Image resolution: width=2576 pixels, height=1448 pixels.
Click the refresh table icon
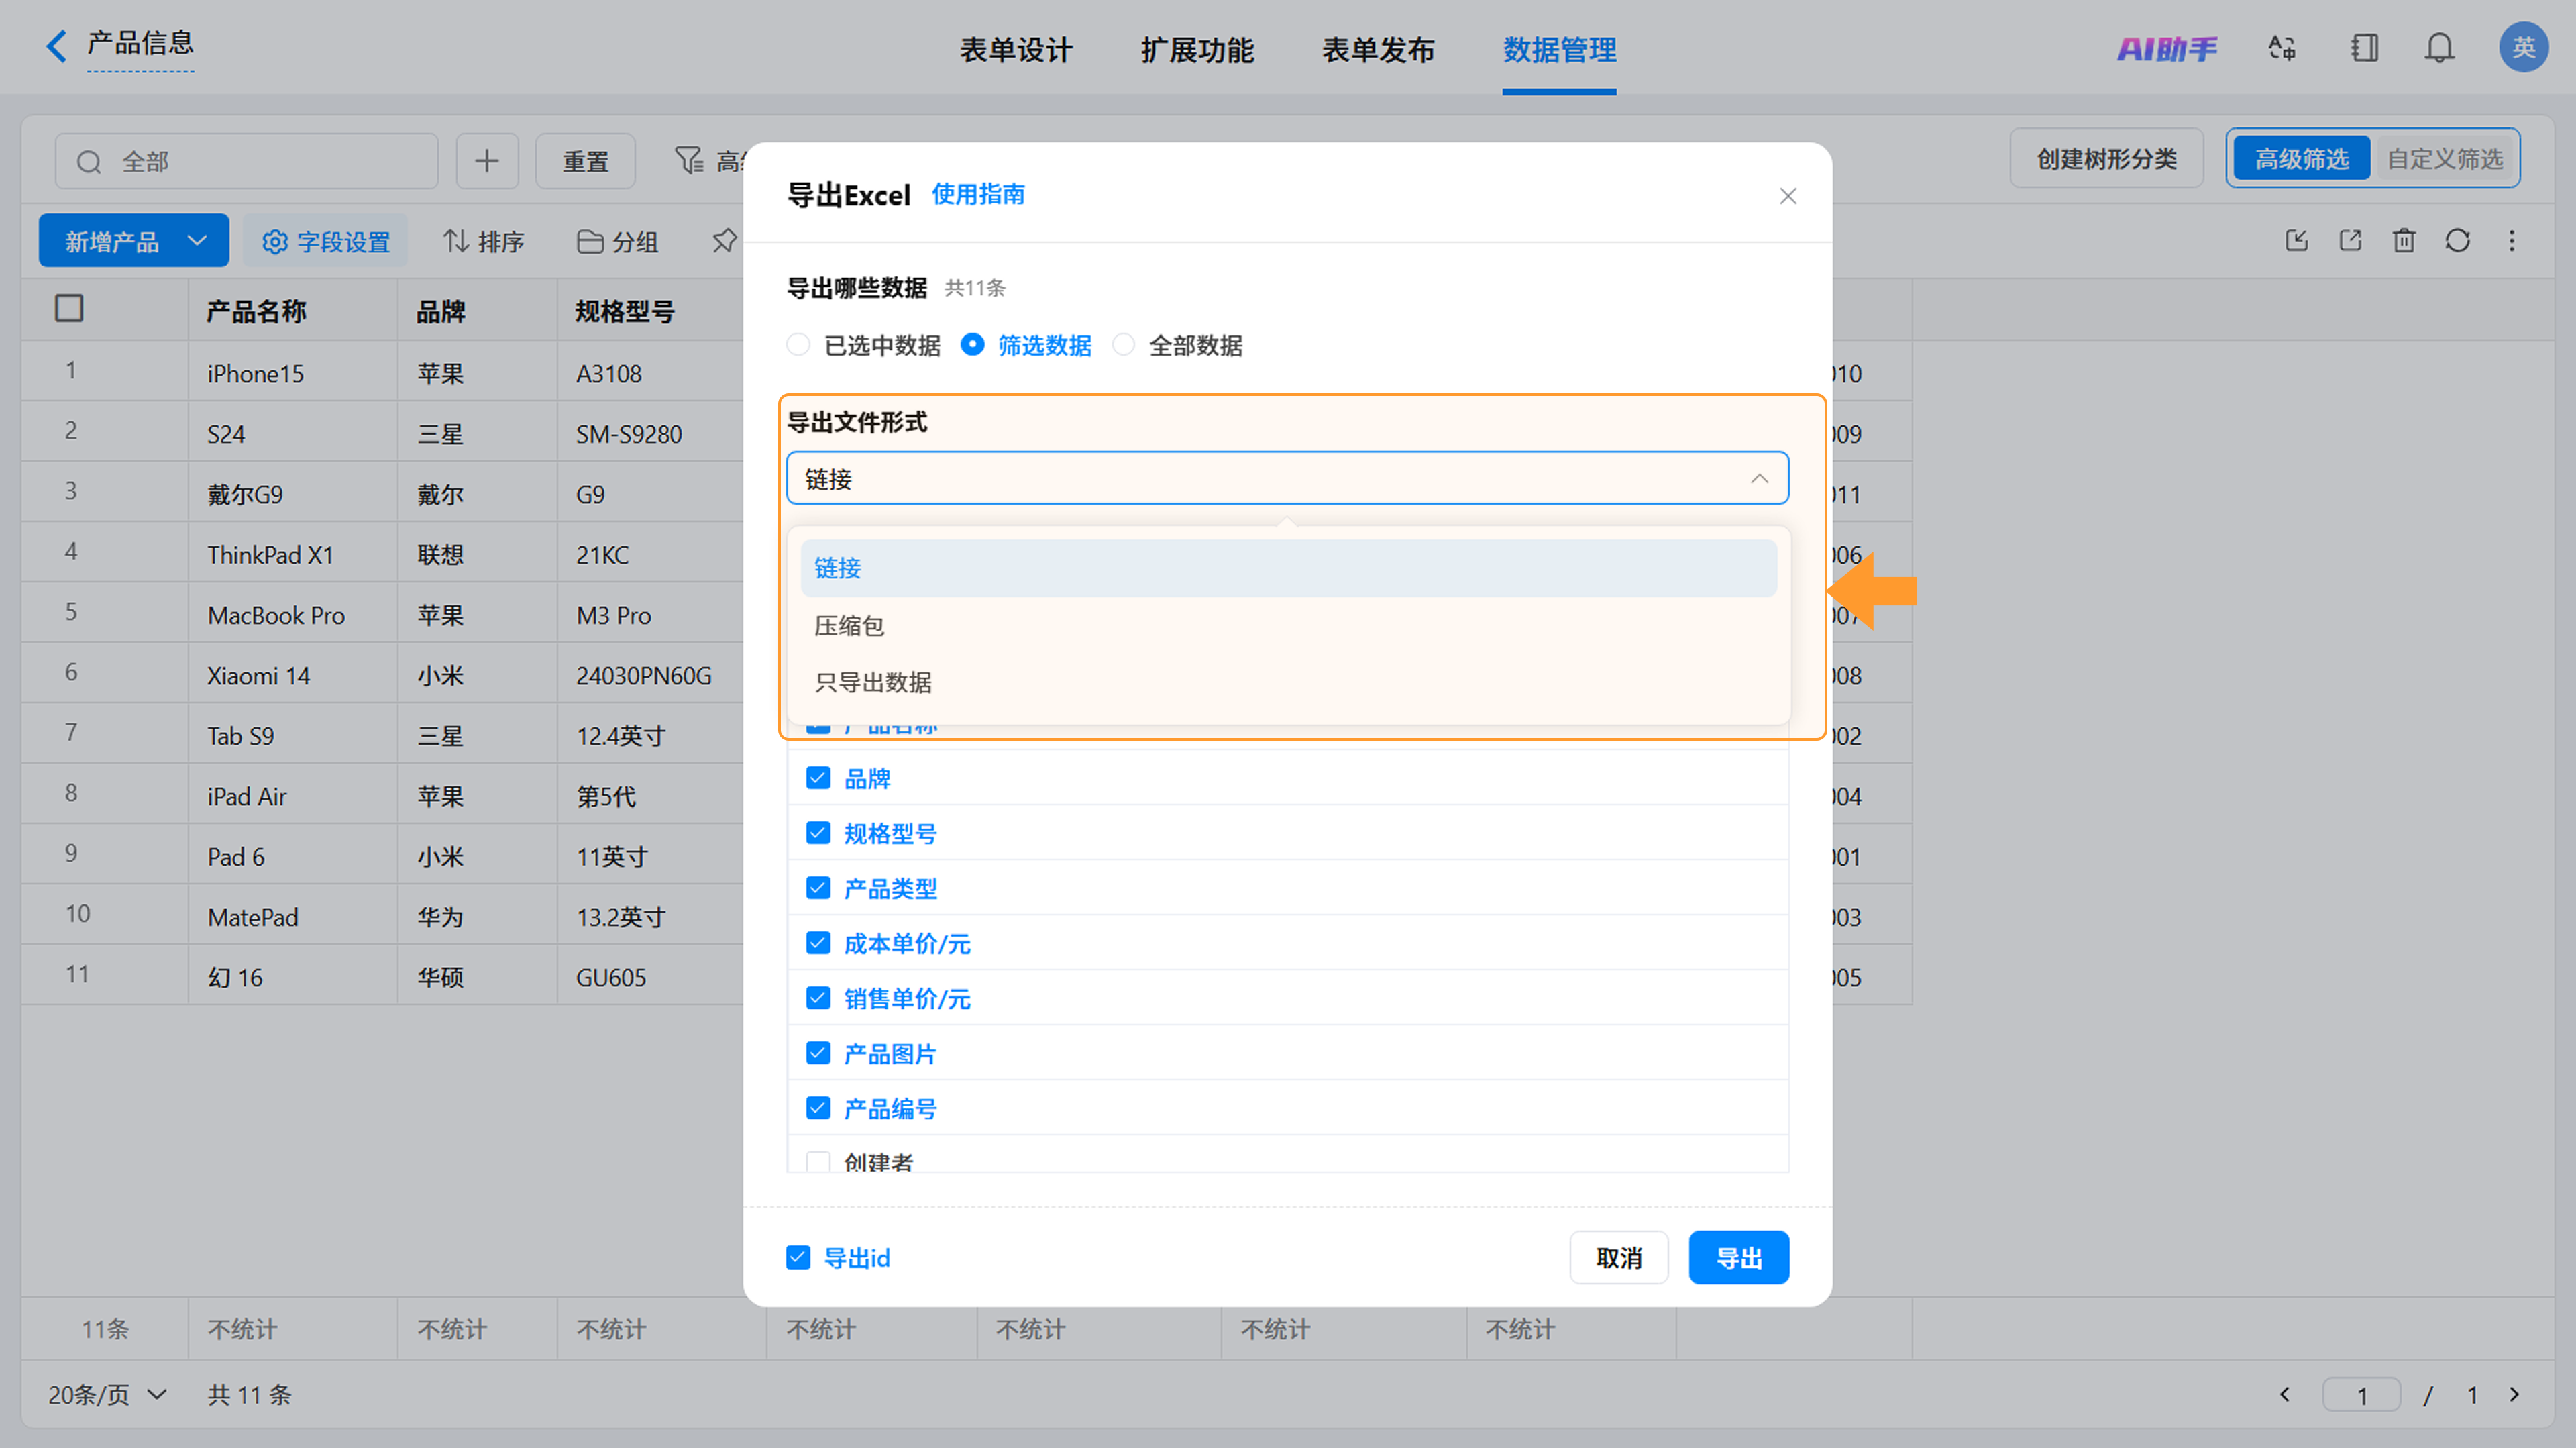tap(2458, 240)
